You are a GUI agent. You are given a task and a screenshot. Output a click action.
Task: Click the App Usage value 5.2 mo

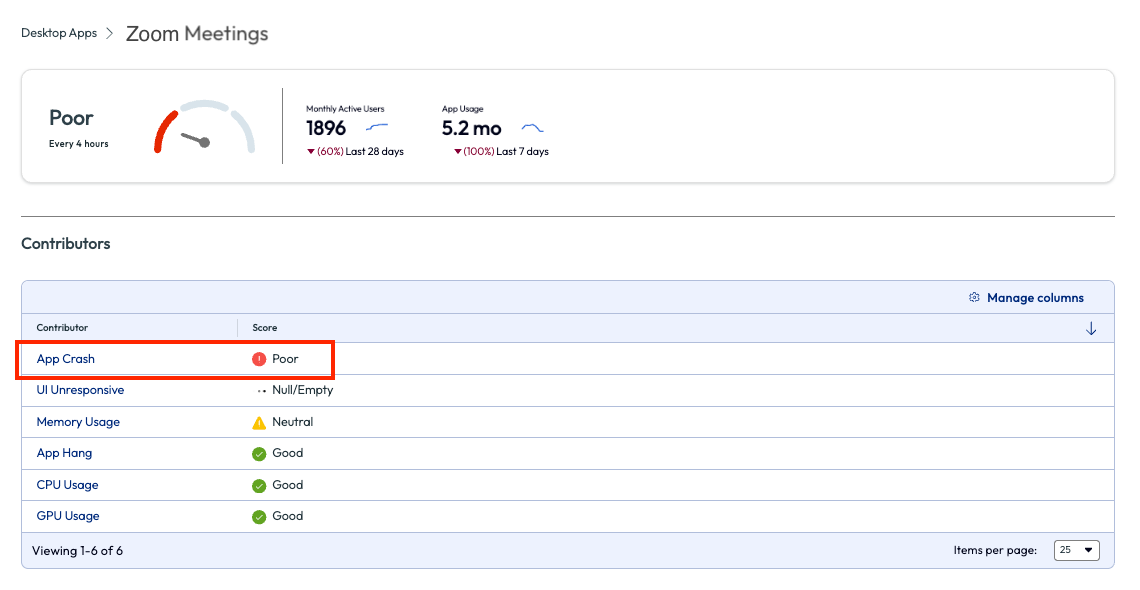(x=471, y=129)
